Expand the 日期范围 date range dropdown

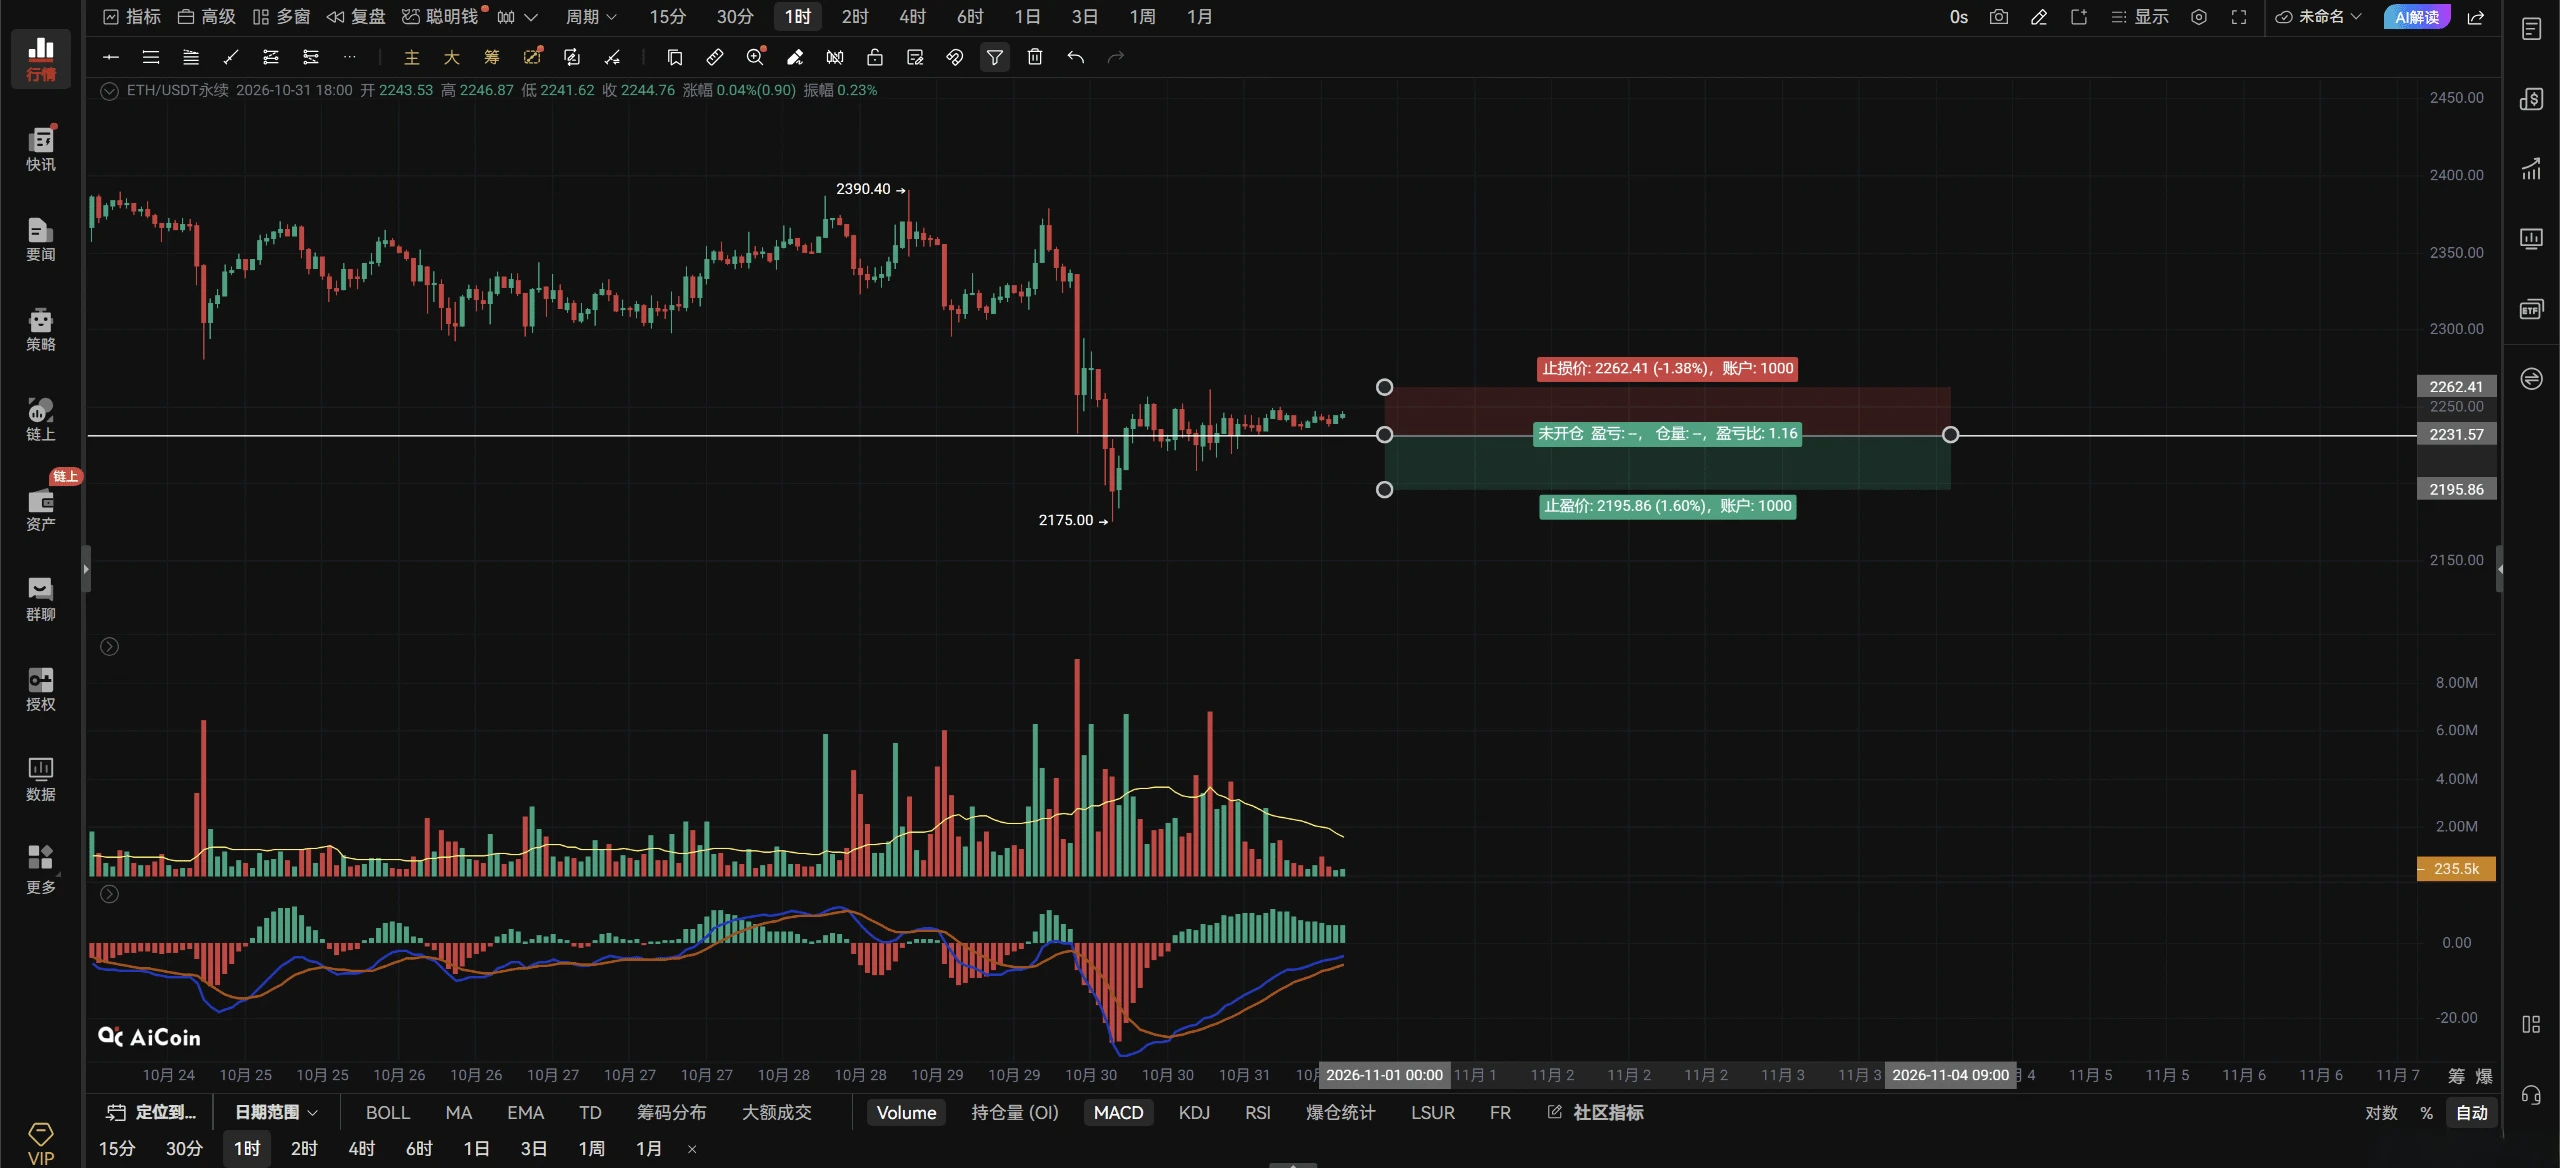[276, 1112]
